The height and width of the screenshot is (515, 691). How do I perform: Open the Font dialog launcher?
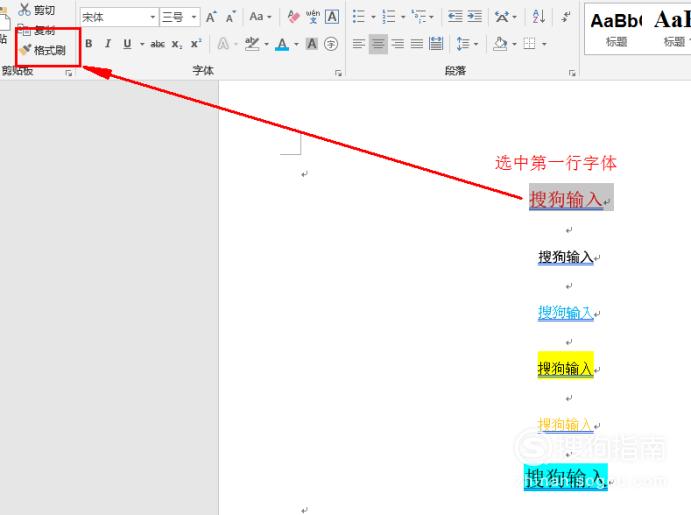(338, 73)
